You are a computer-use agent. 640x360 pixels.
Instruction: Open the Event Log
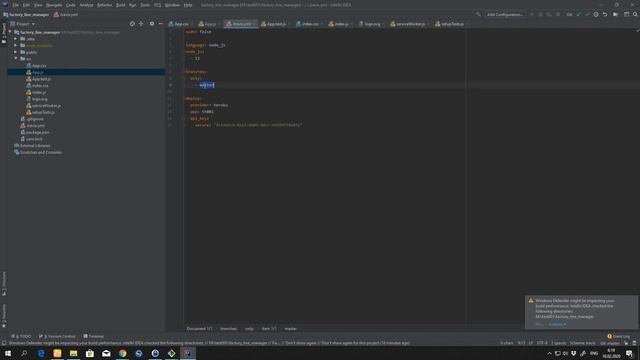point(619,336)
